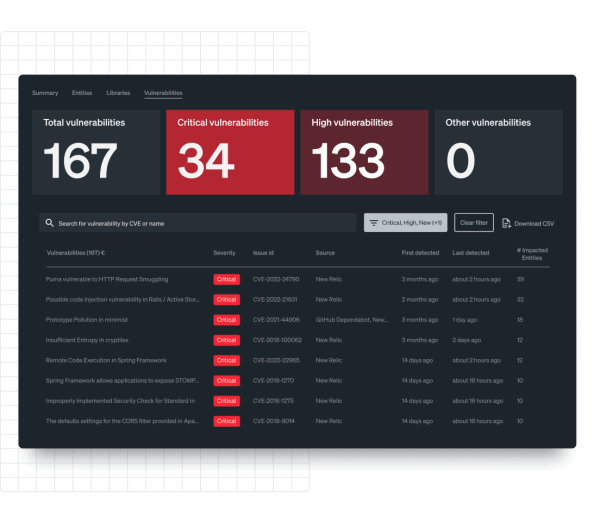Click the filter lines icon

[x=373, y=223]
